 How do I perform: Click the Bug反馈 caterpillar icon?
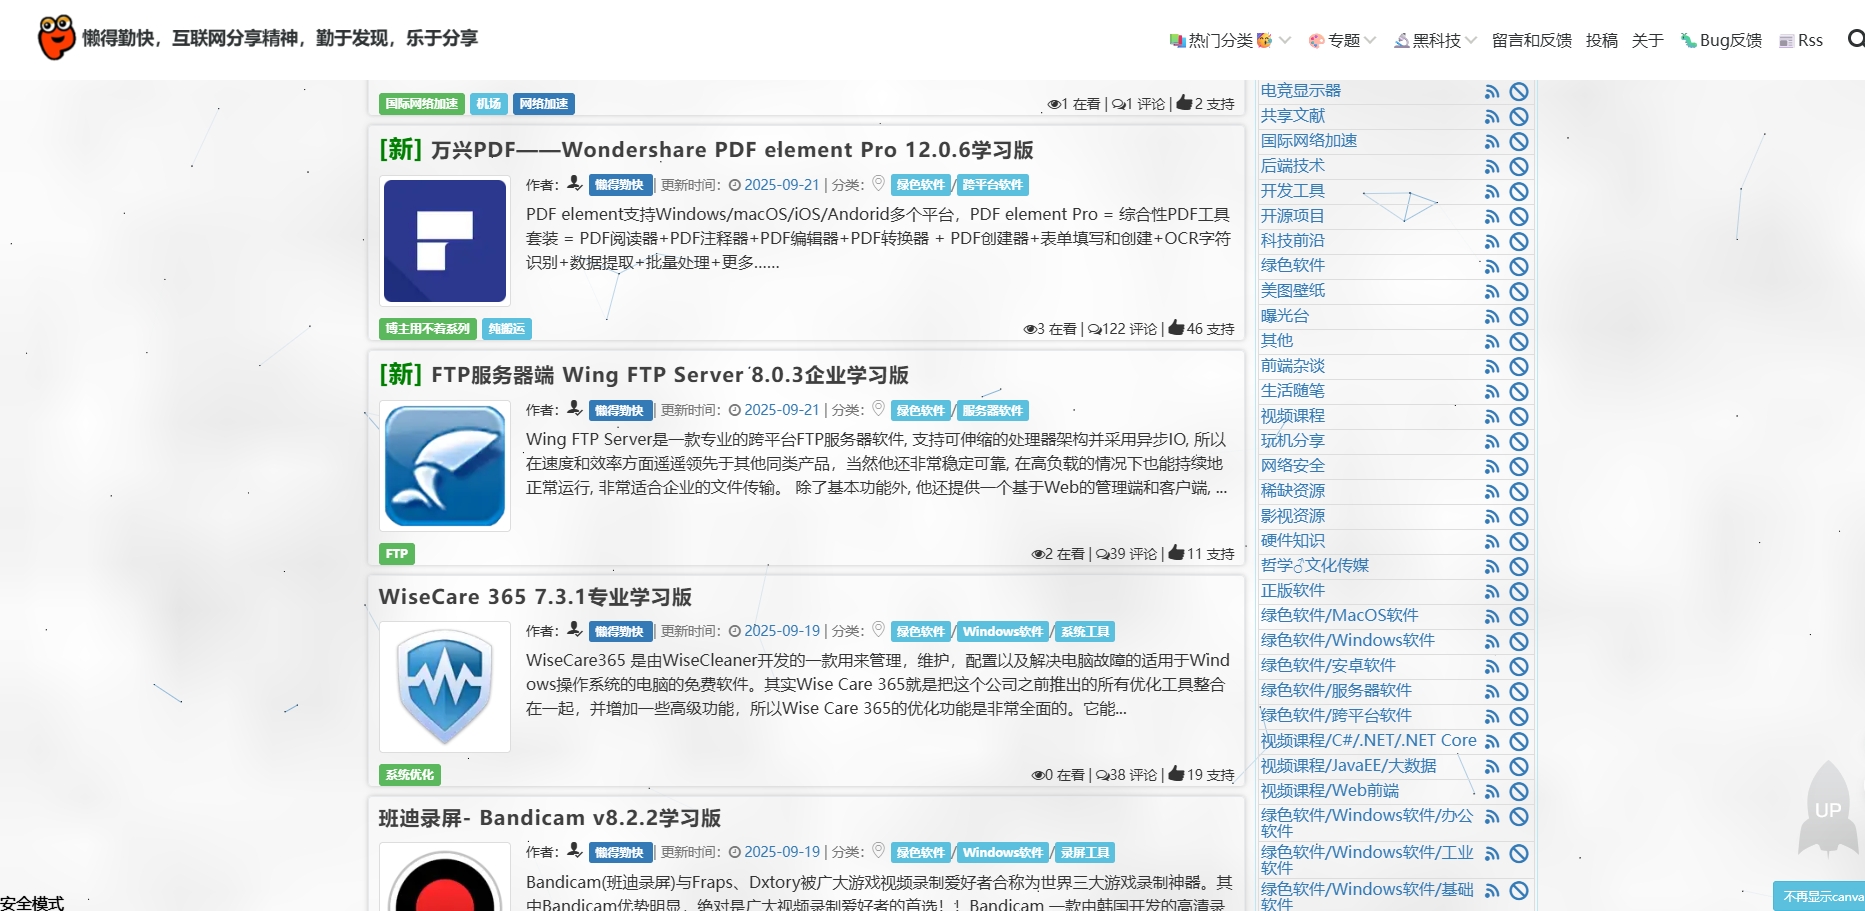click(x=1688, y=41)
